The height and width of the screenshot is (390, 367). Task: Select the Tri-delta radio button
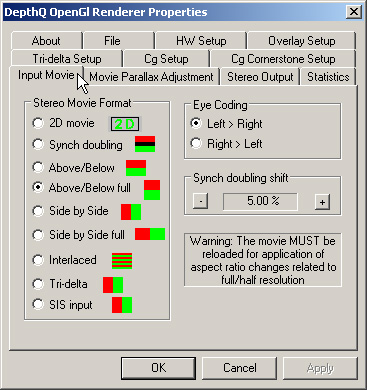click(x=38, y=284)
